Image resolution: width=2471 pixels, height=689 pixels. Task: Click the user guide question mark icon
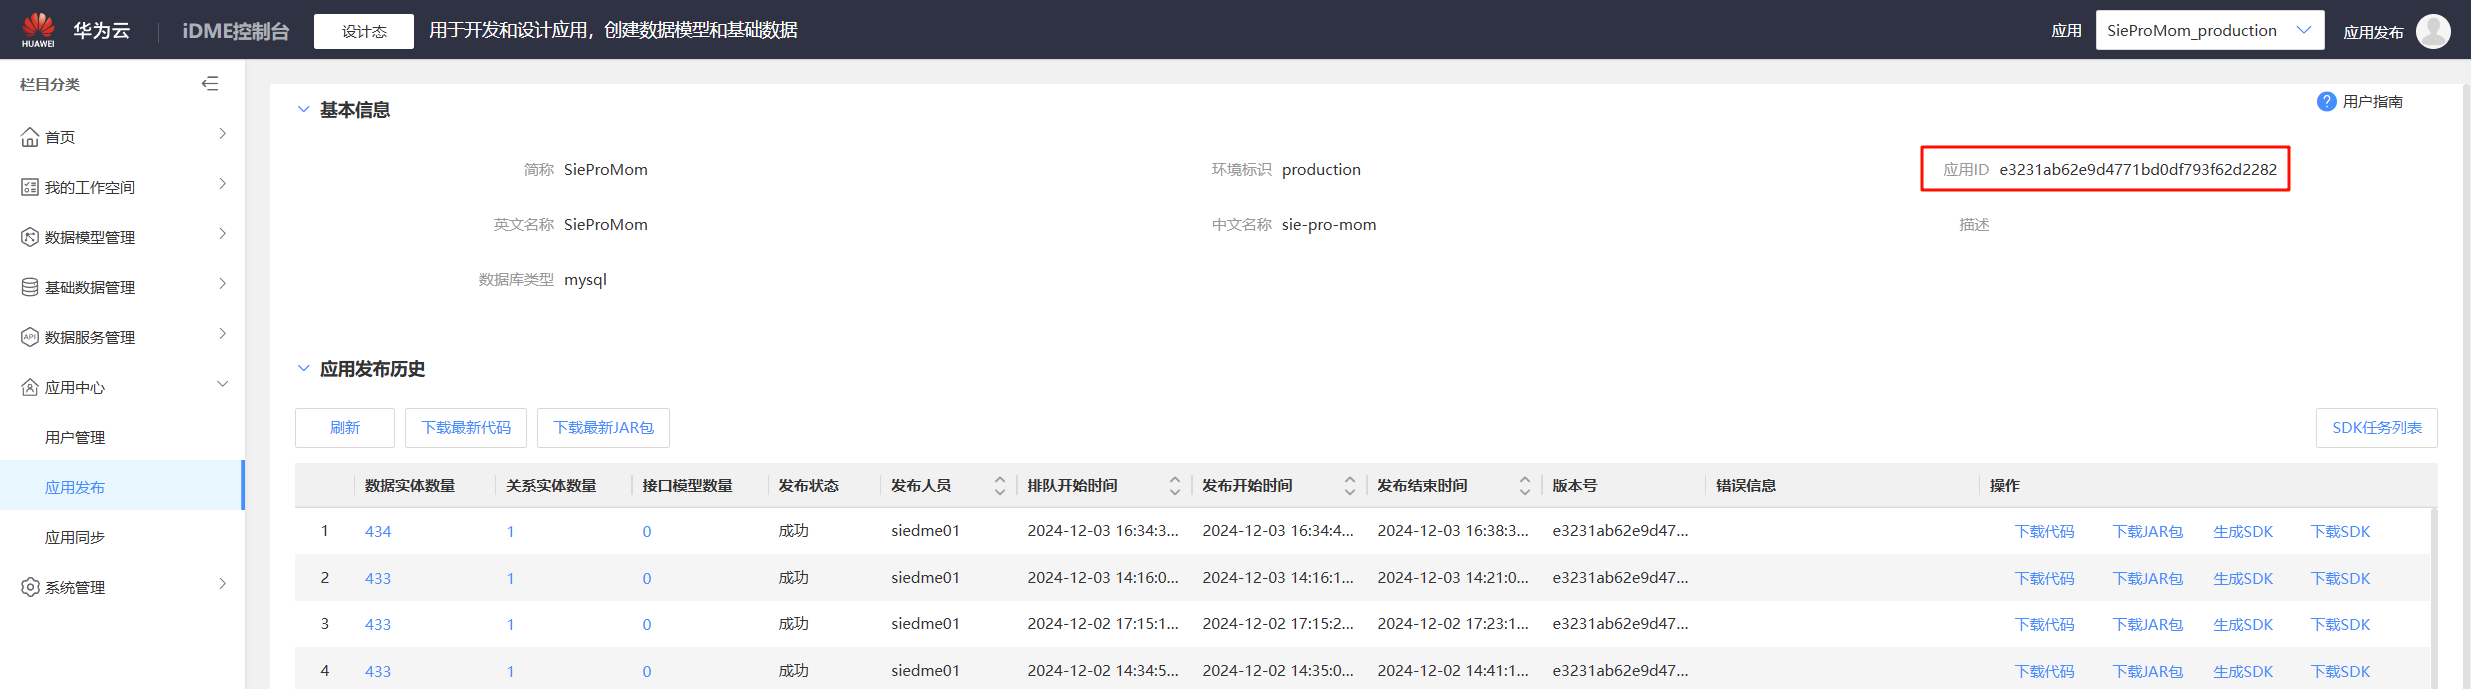pyautogui.click(x=2326, y=102)
